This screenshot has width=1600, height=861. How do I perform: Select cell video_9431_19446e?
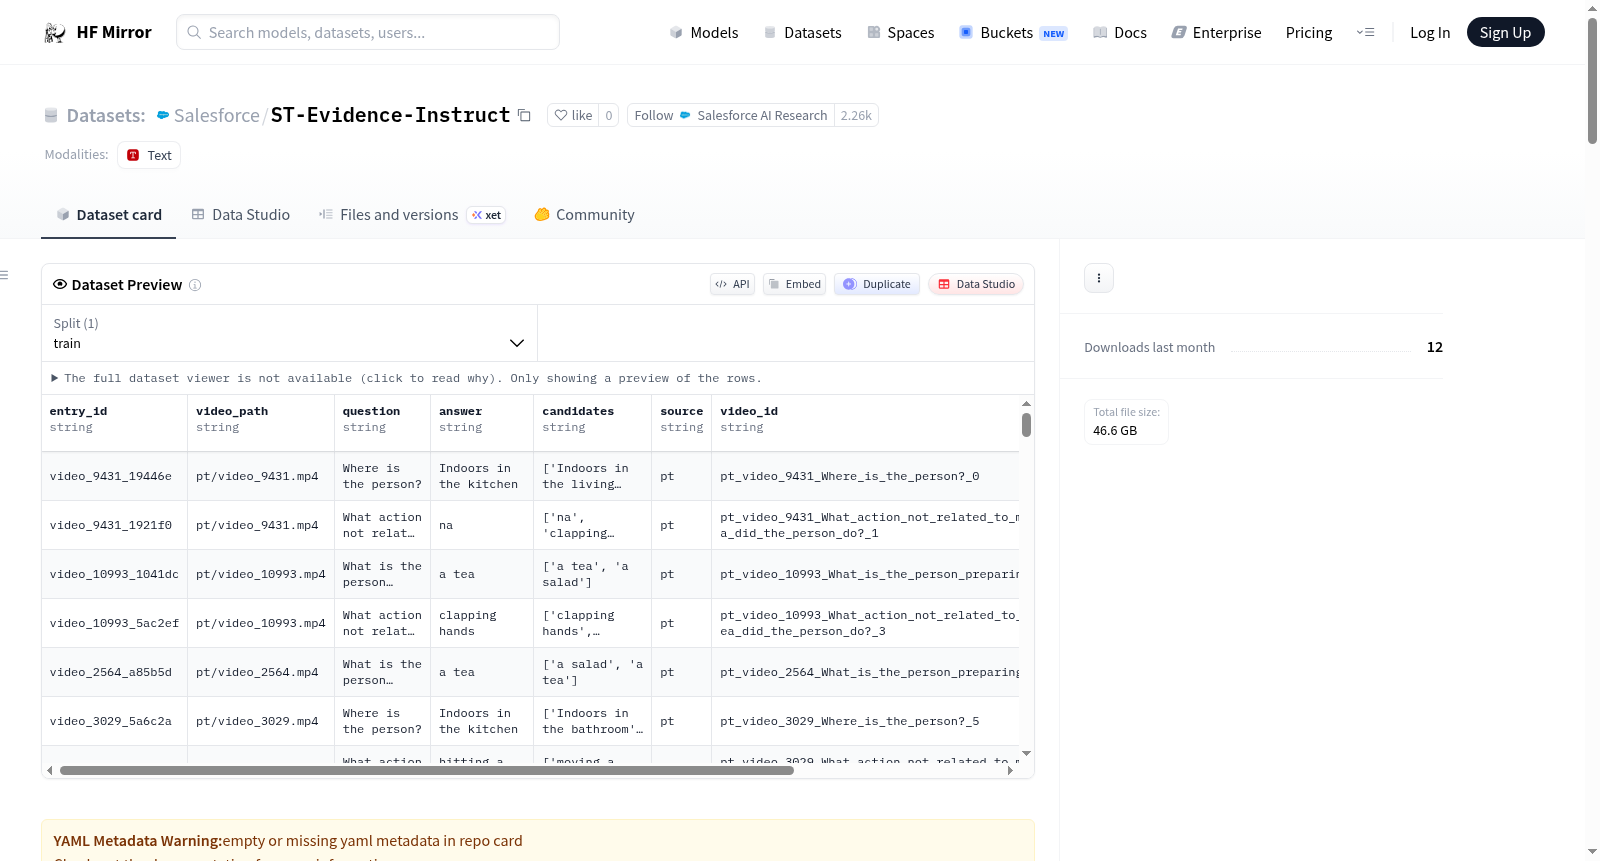coord(114,477)
